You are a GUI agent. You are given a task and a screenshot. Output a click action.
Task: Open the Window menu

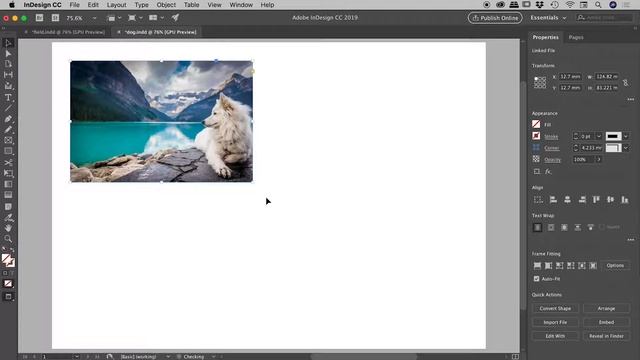[x=241, y=5]
